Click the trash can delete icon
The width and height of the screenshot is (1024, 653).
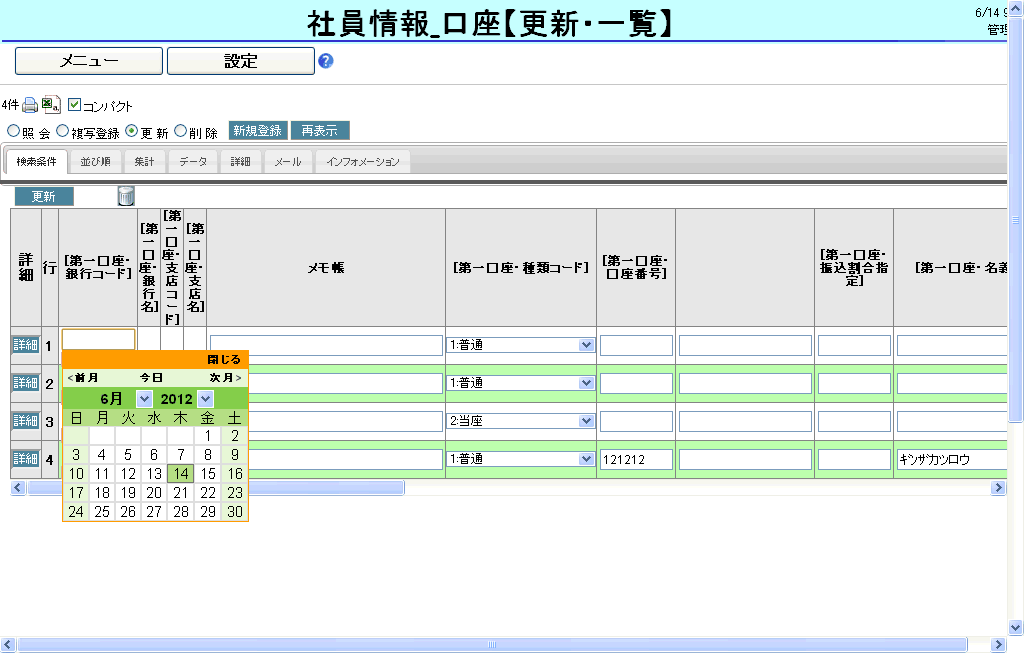(x=126, y=196)
